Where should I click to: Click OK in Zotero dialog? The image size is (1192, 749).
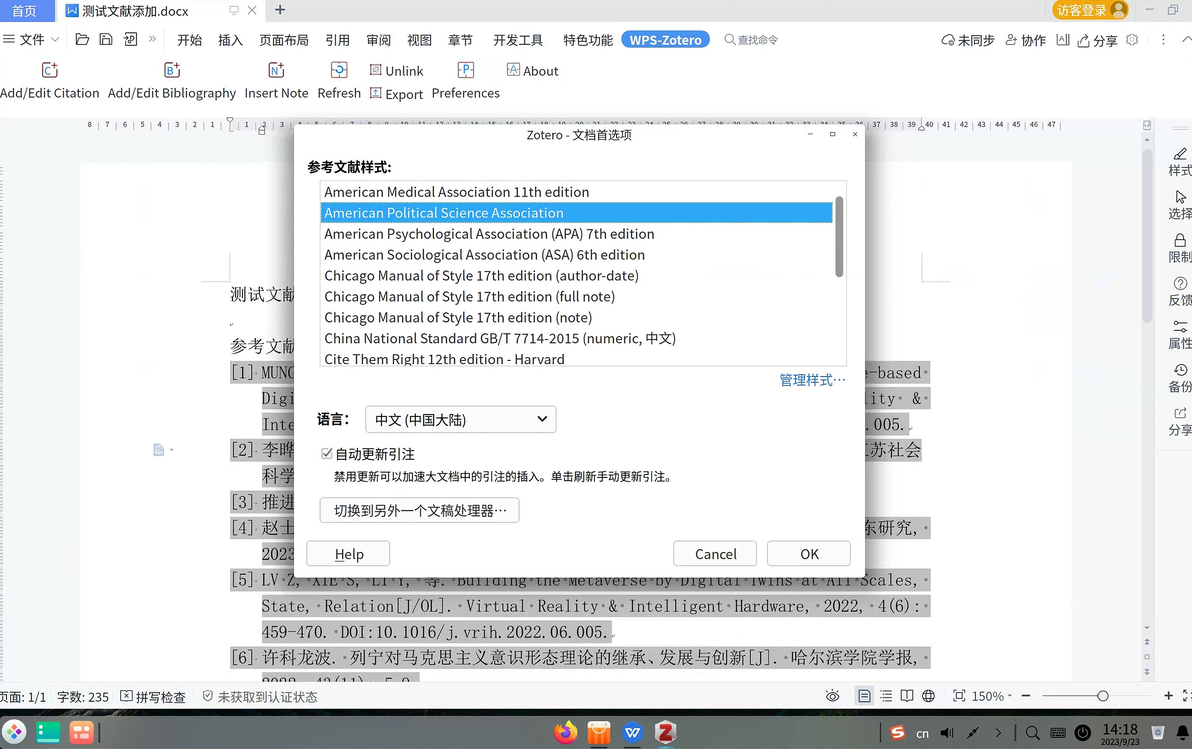click(809, 554)
